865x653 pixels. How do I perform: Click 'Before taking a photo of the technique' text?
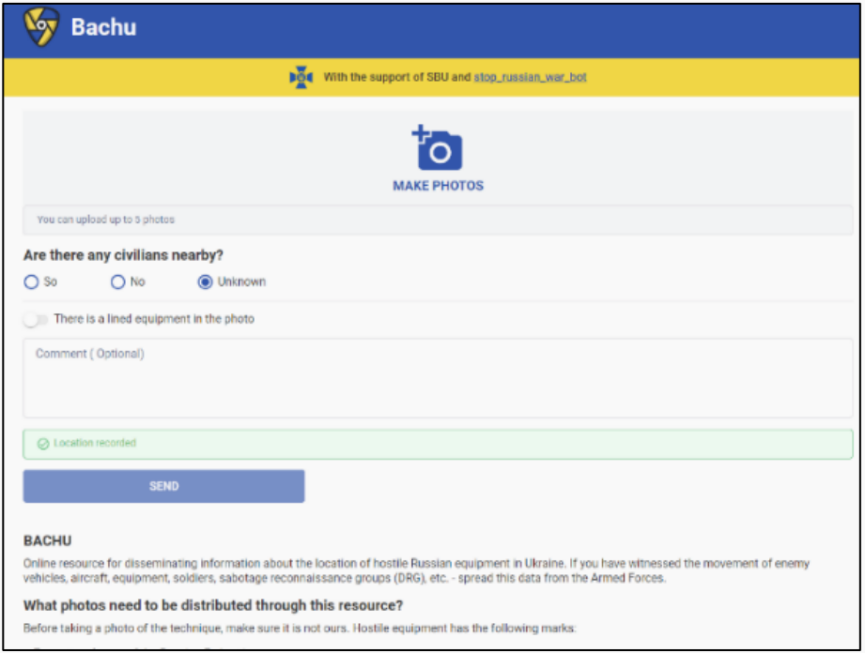300,628
